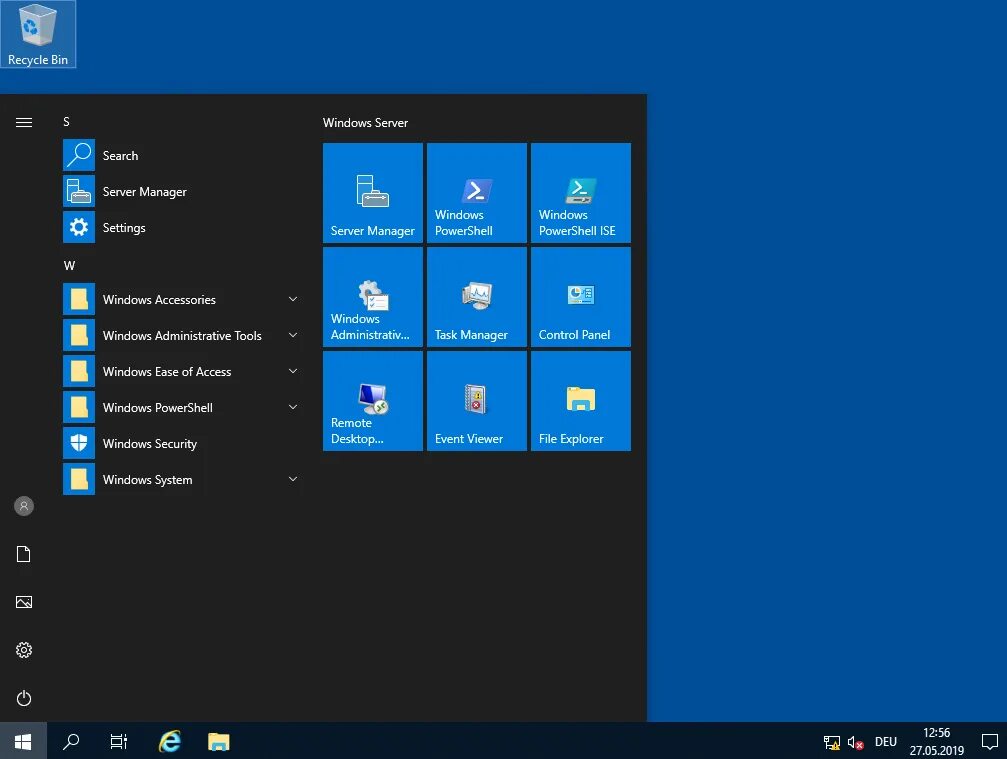Open the Windows Ease of Access folder

[182, 372]
